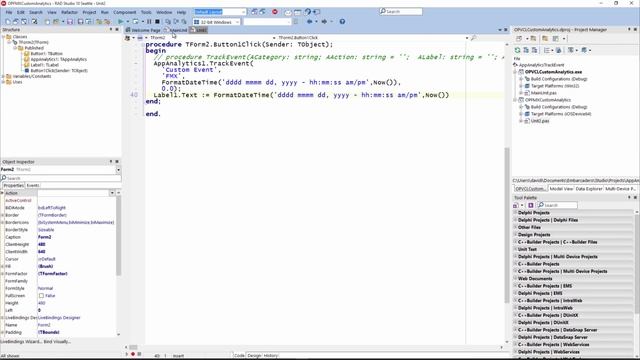This screenshot has height=360, width=640.
Task: Open the Model View tab
Action: click(561, 189)
